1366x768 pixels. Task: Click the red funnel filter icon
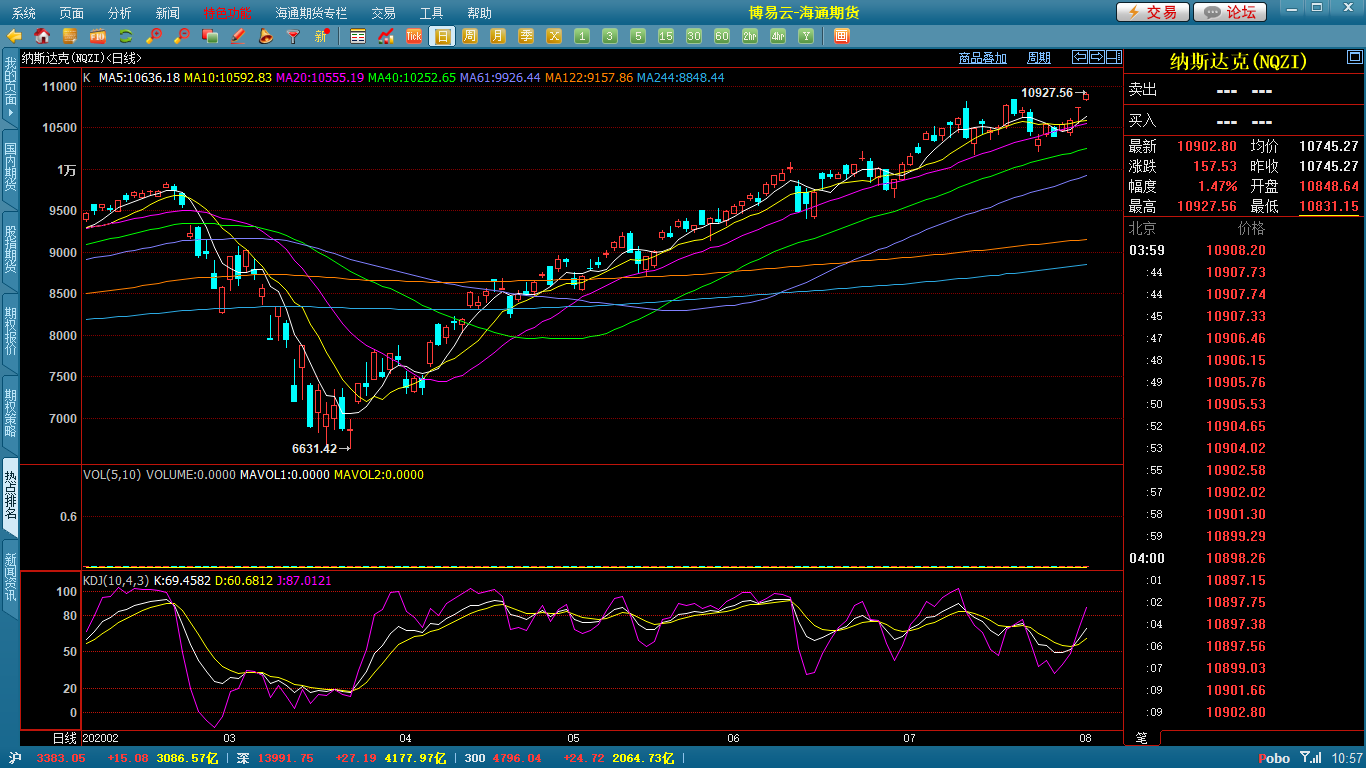294,36
